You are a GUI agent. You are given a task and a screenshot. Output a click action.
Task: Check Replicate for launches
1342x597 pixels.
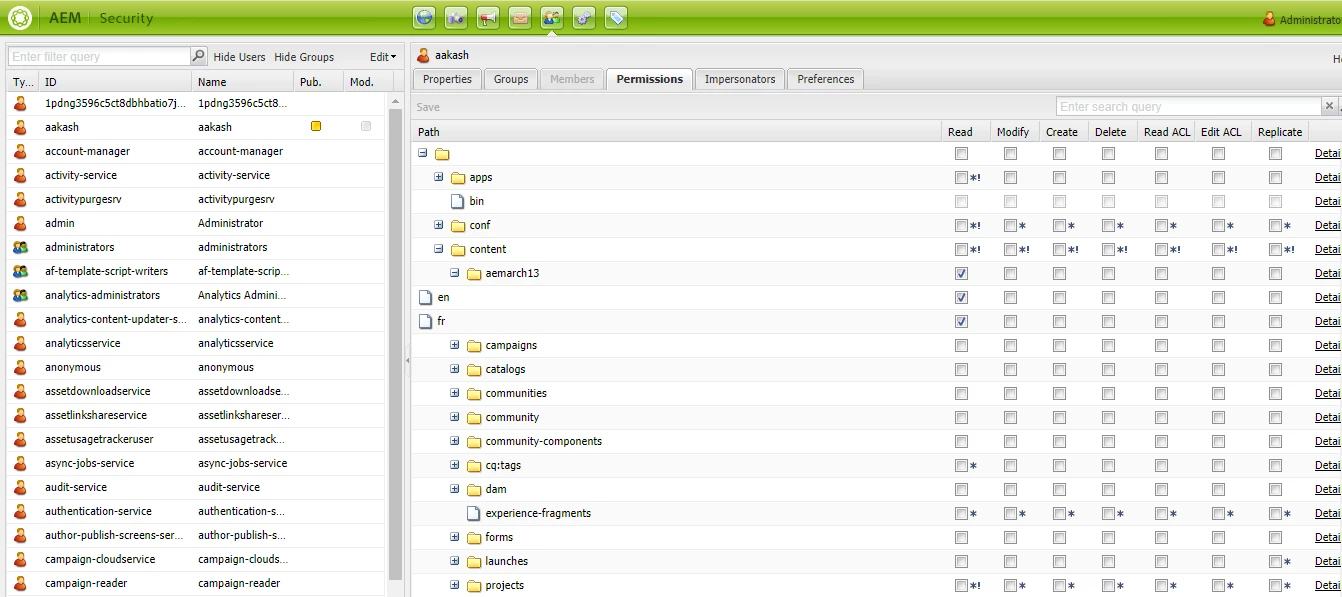(x=1275, y=561)
